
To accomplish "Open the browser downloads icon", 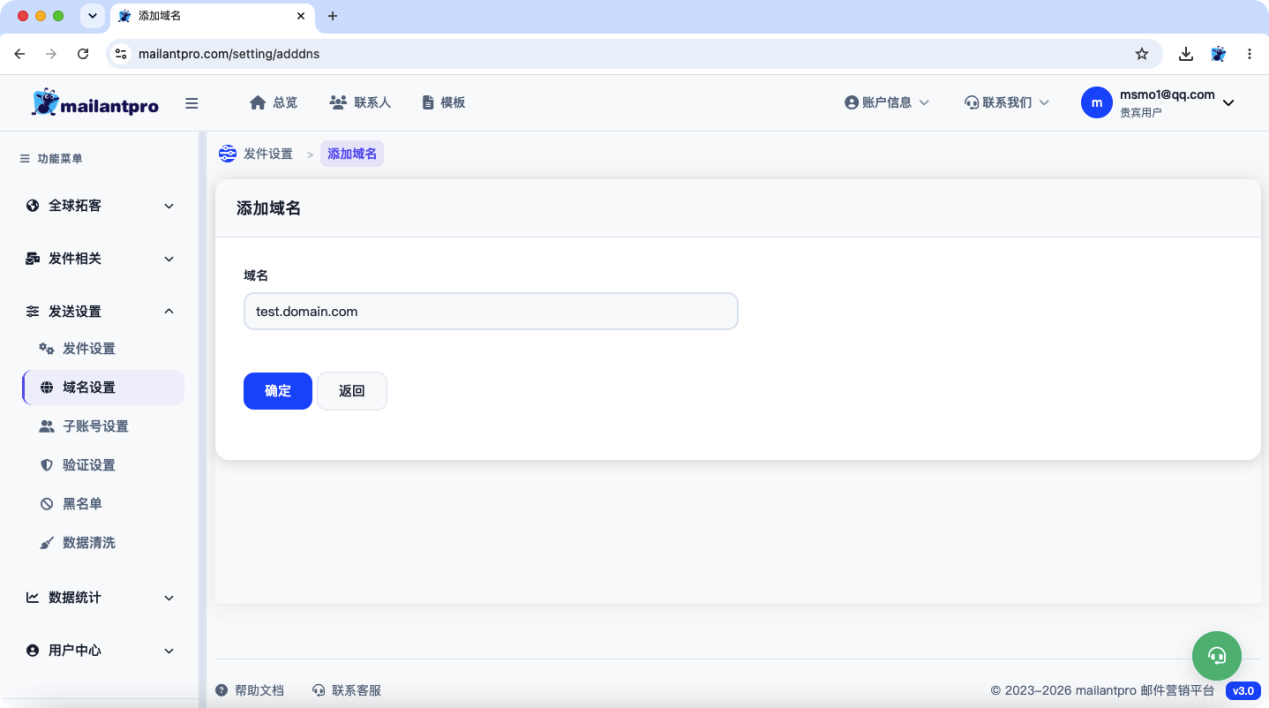I will [x=1186, y=54].
